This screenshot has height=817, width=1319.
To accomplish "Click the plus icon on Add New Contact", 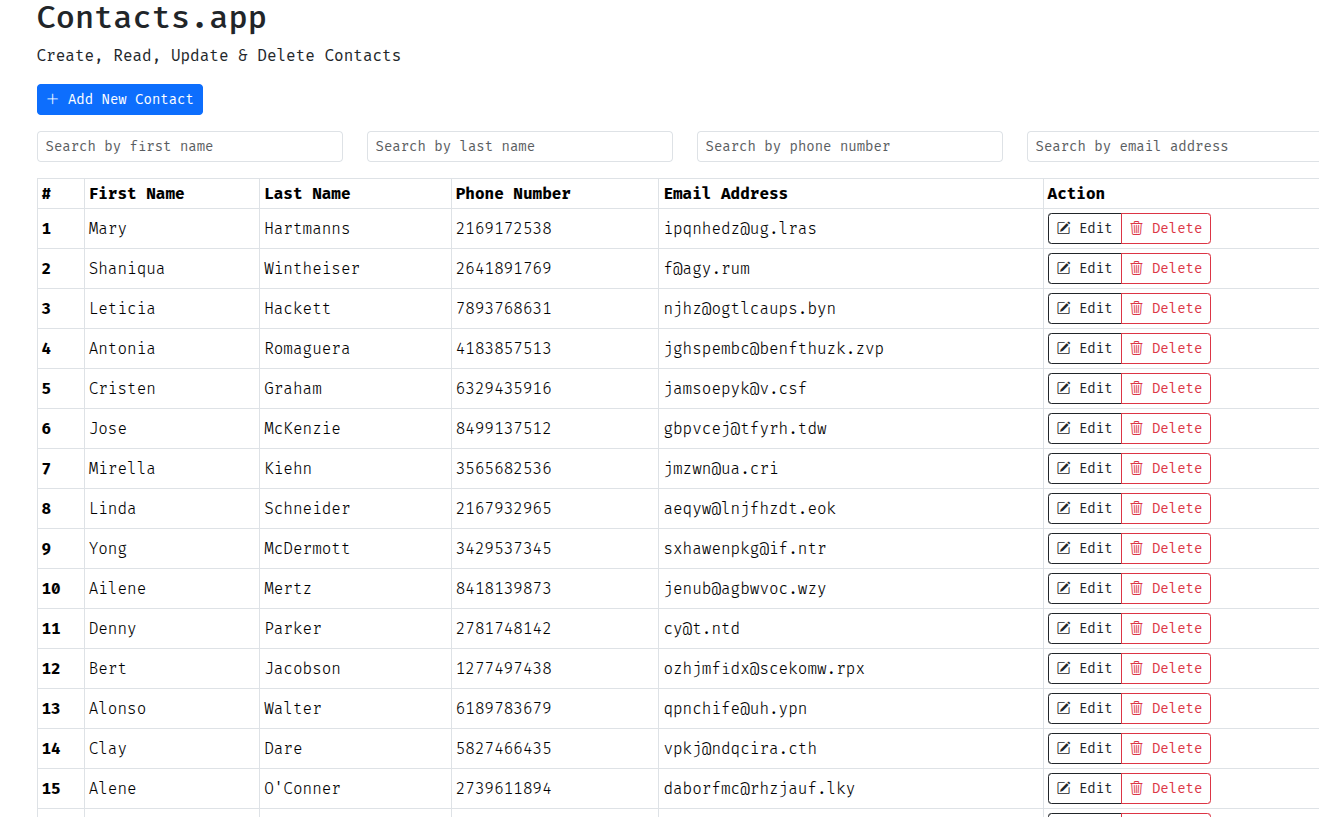I will point(53,99).
